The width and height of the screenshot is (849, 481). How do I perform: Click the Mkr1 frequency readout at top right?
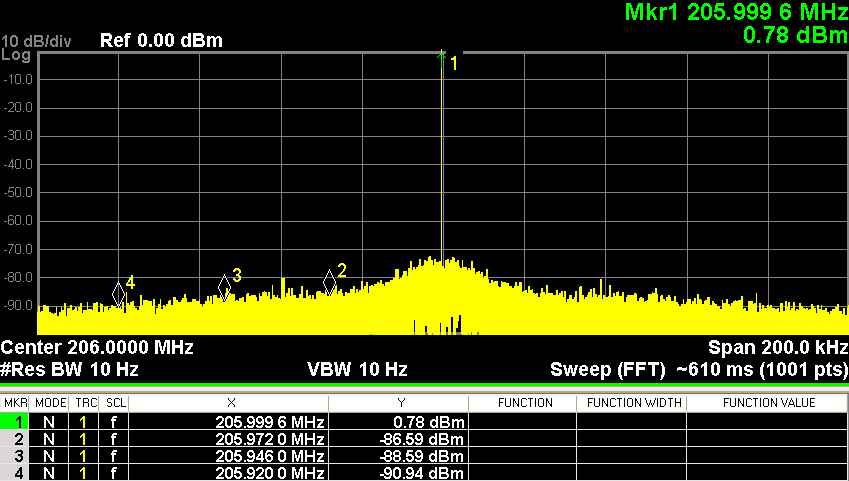736,13
